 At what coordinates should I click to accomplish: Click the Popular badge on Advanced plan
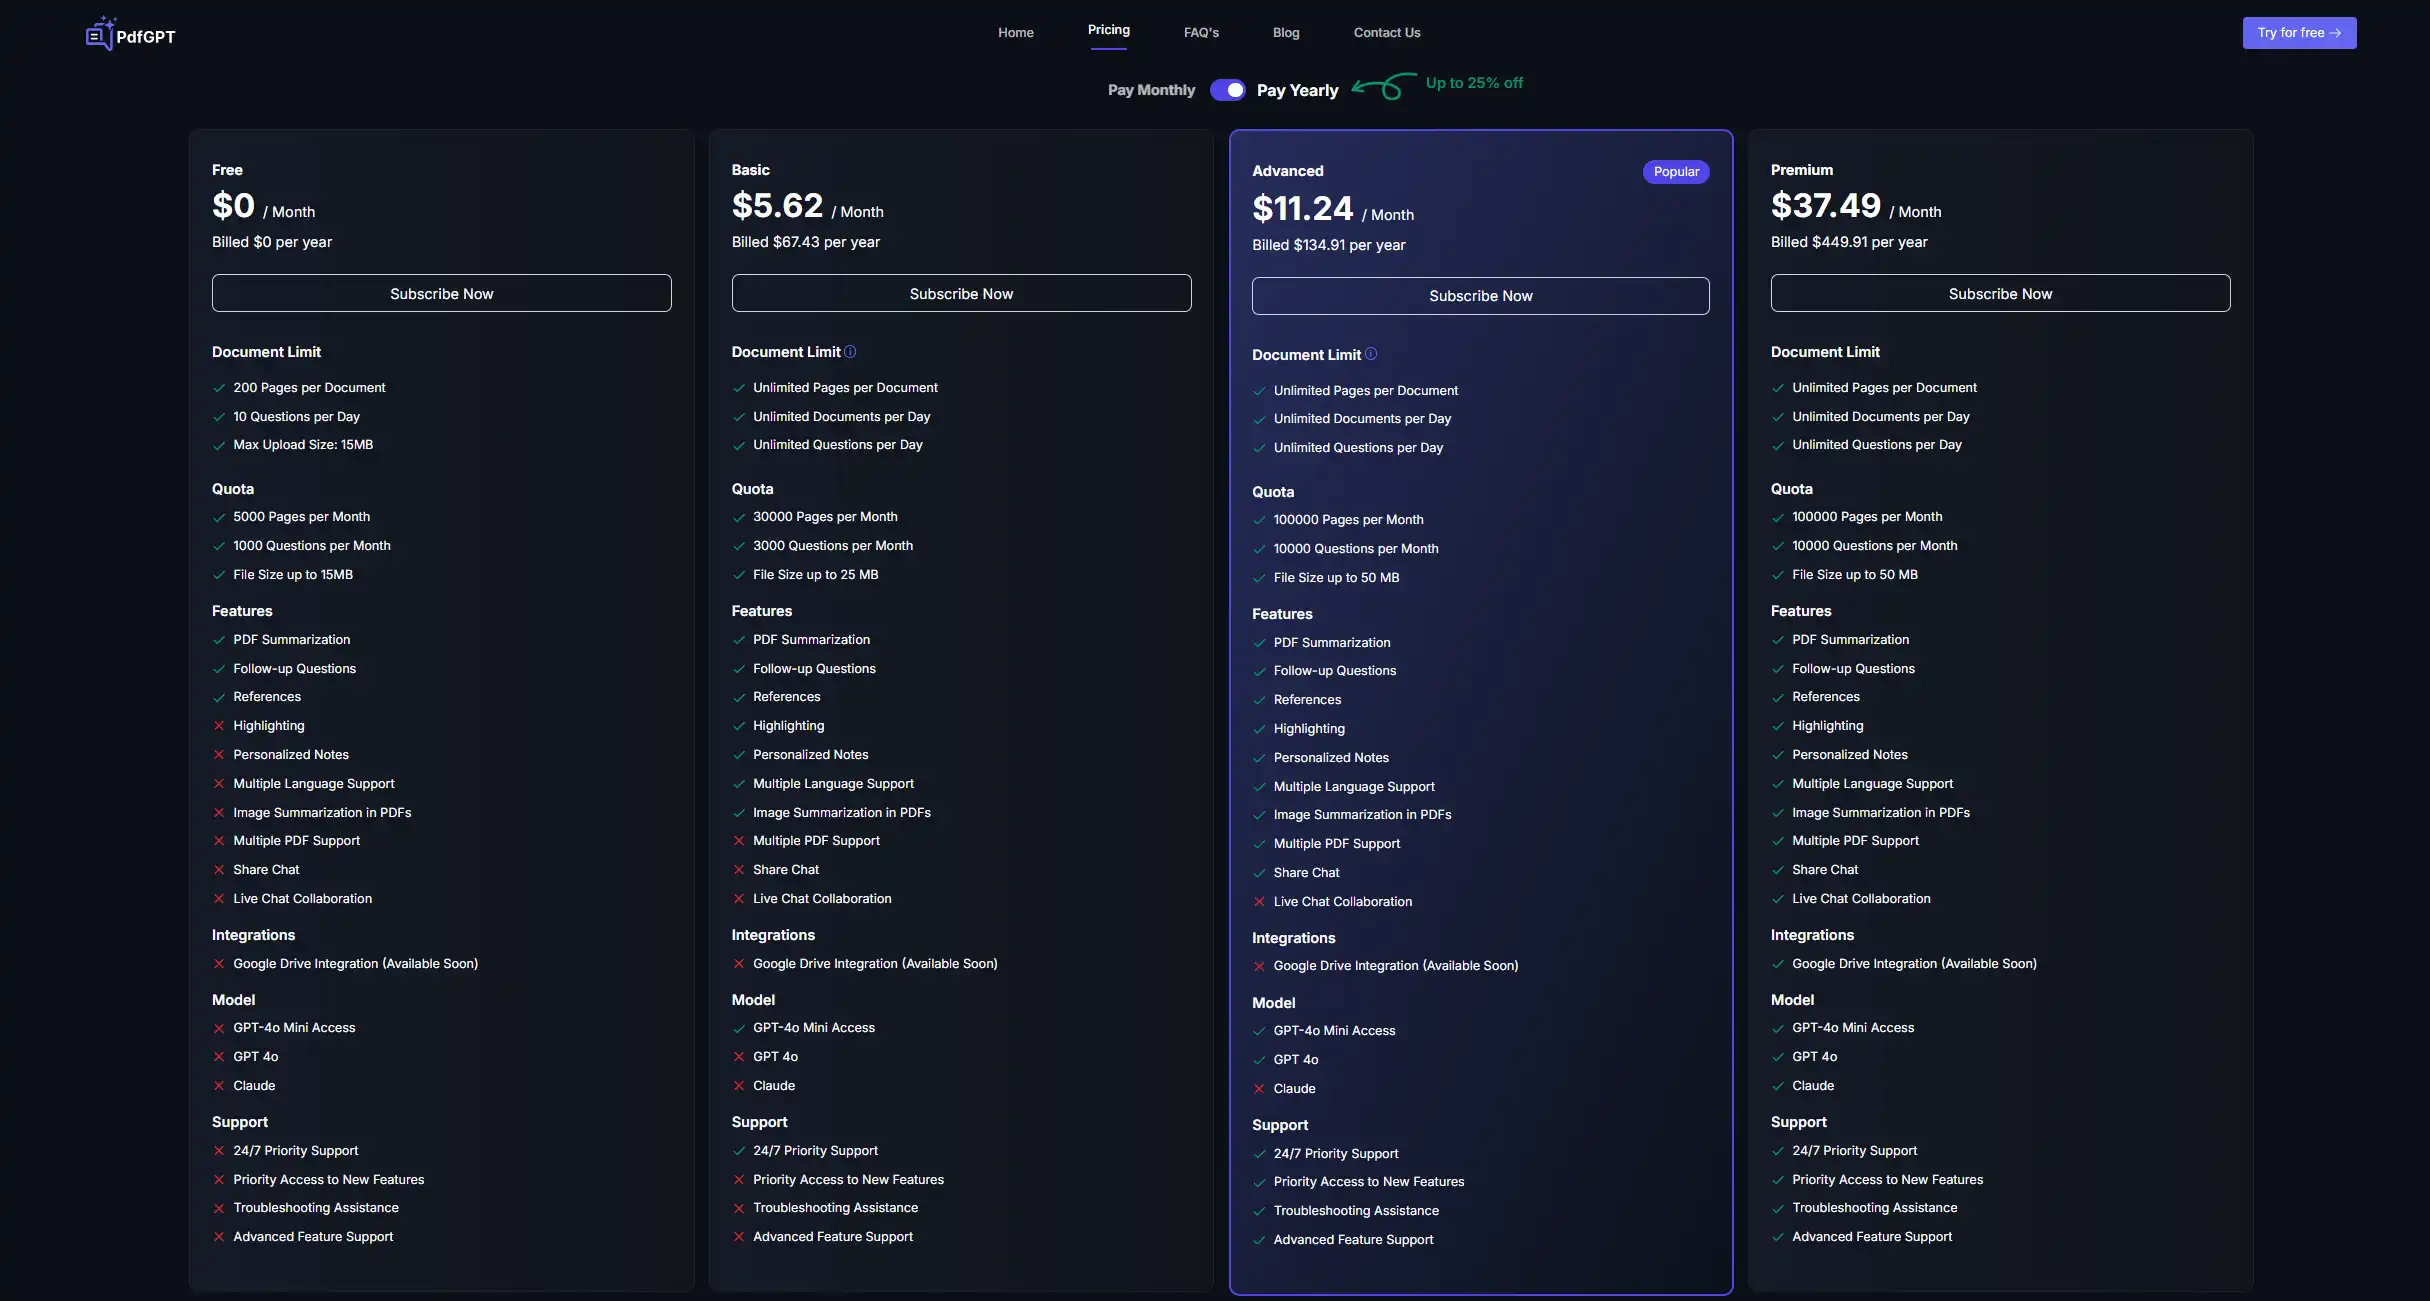tap(1676, 172)
